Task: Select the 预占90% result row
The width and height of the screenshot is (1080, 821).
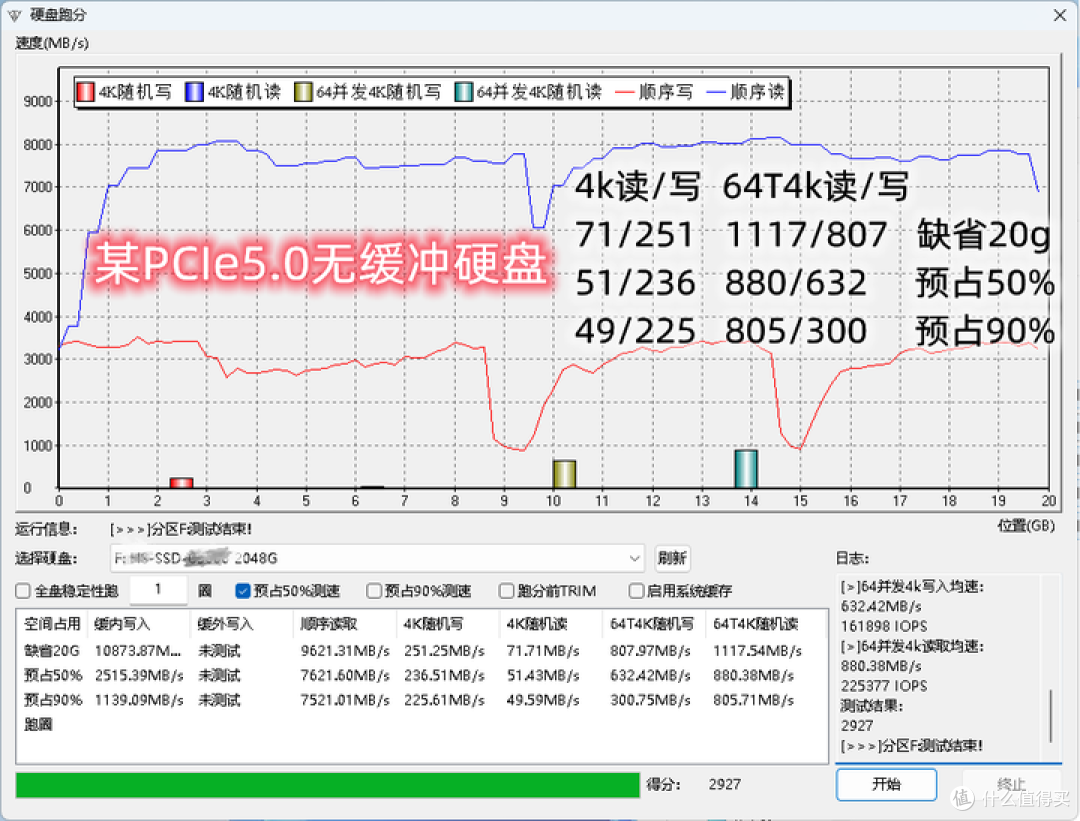Action: 422,700
